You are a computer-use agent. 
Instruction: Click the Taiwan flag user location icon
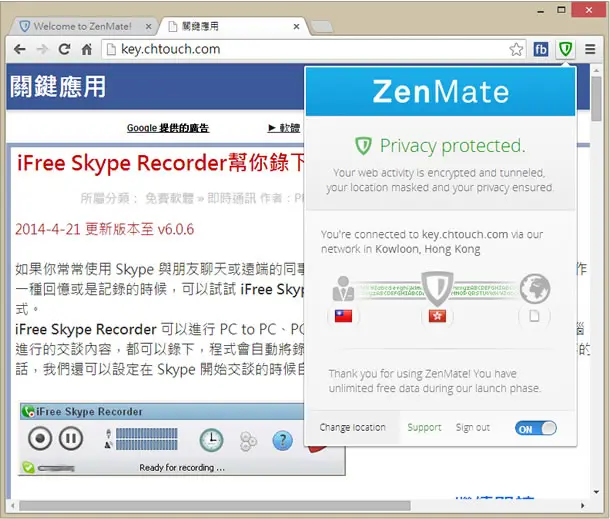[x=343, y=316]
